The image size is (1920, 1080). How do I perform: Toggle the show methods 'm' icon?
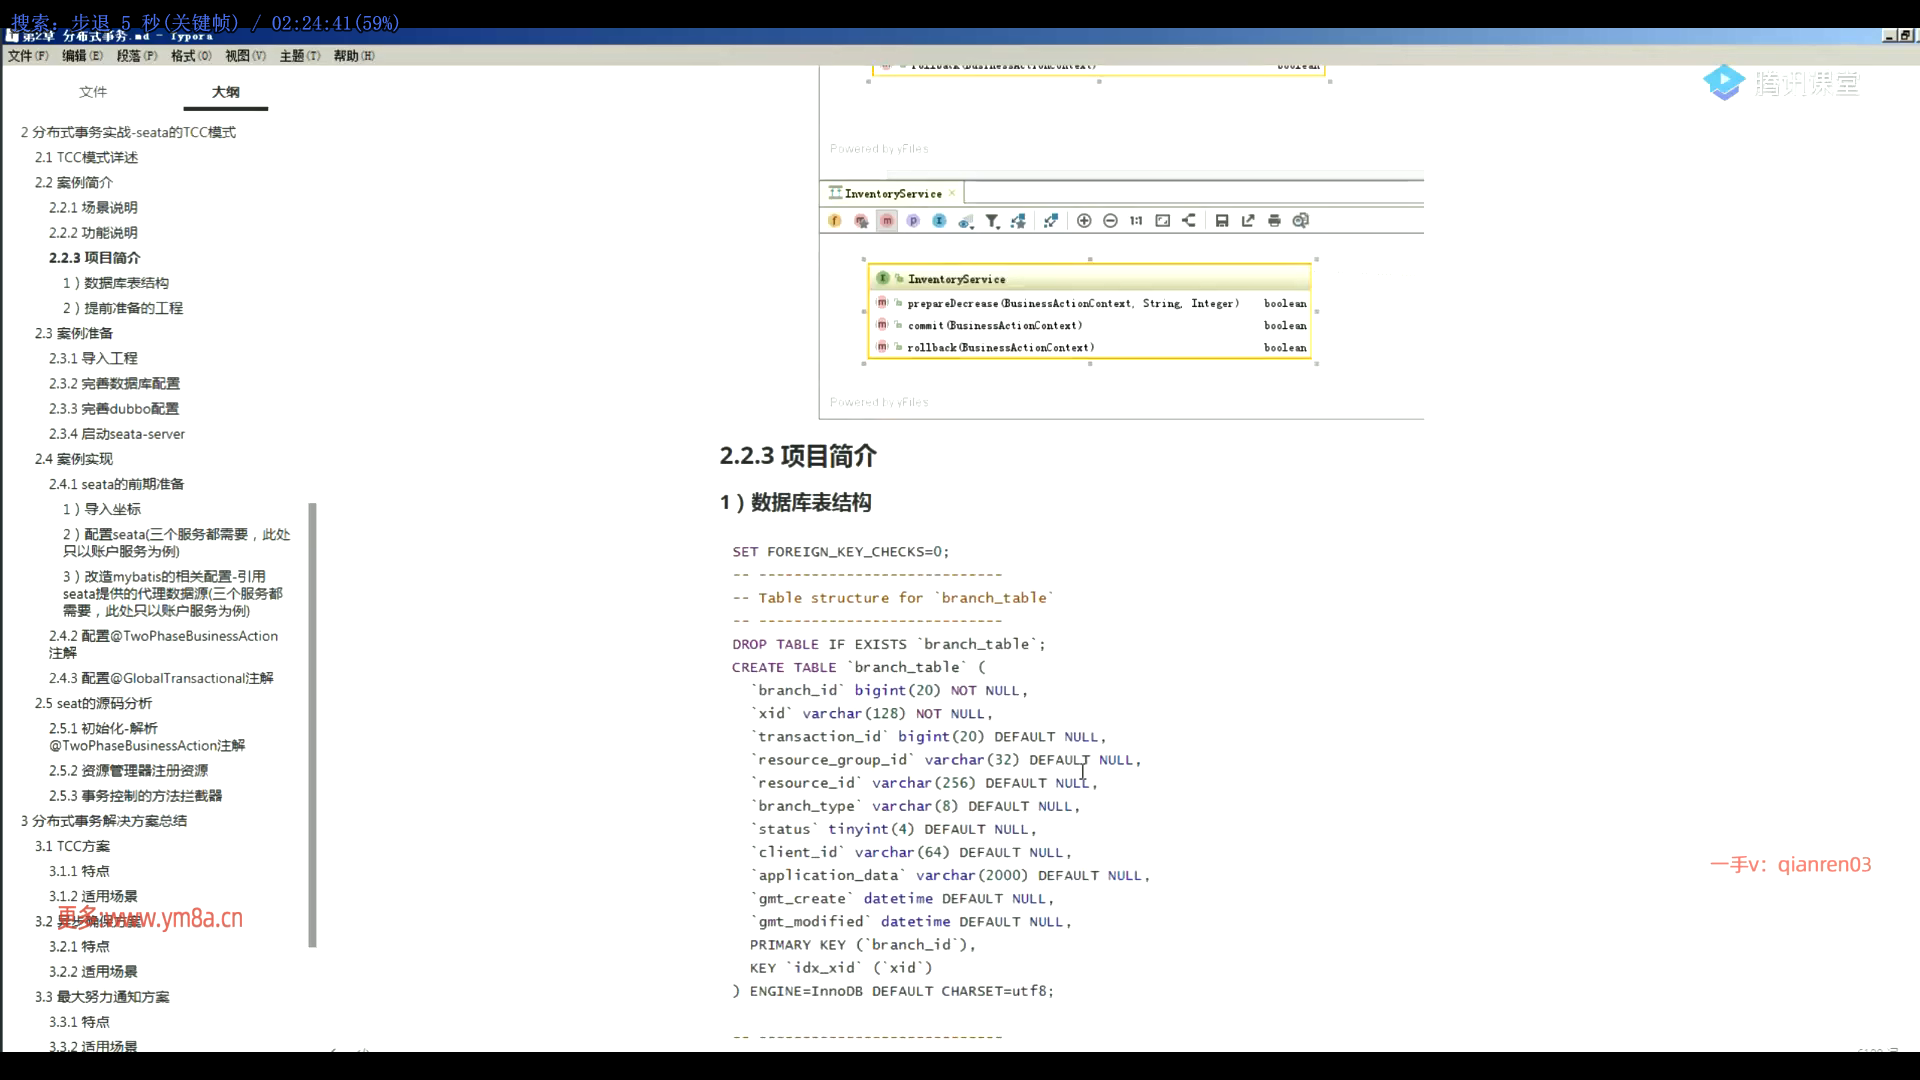point(887,221)
